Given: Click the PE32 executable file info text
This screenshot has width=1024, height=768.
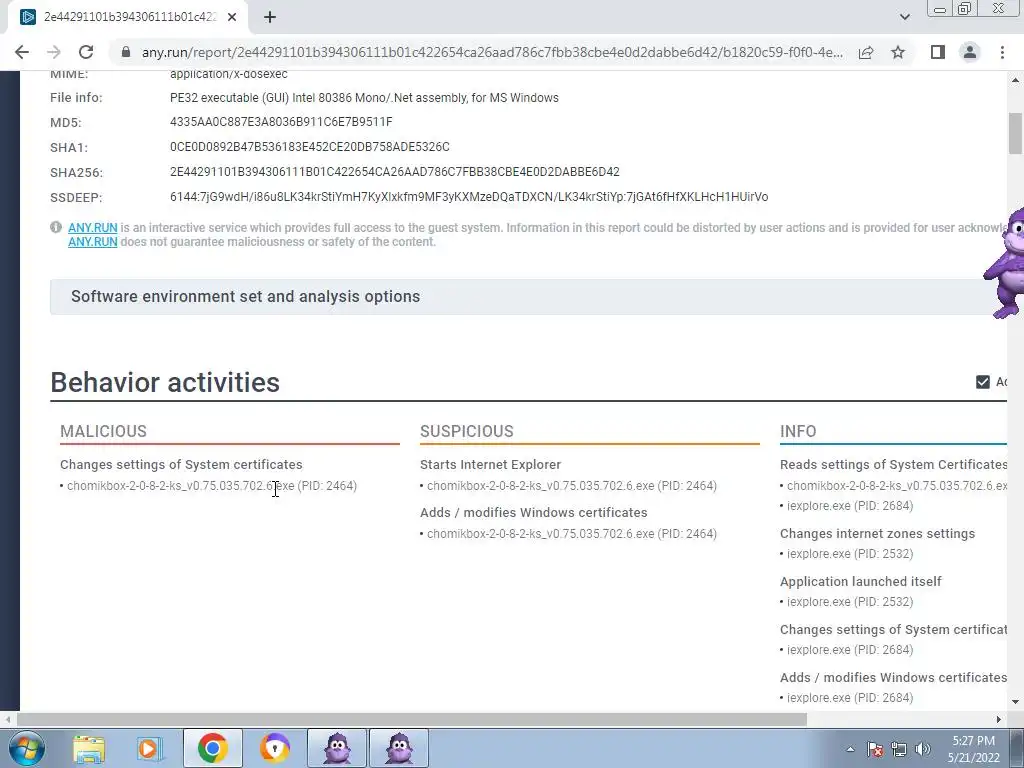Looking at the screenshot, I should click(364, 97).
